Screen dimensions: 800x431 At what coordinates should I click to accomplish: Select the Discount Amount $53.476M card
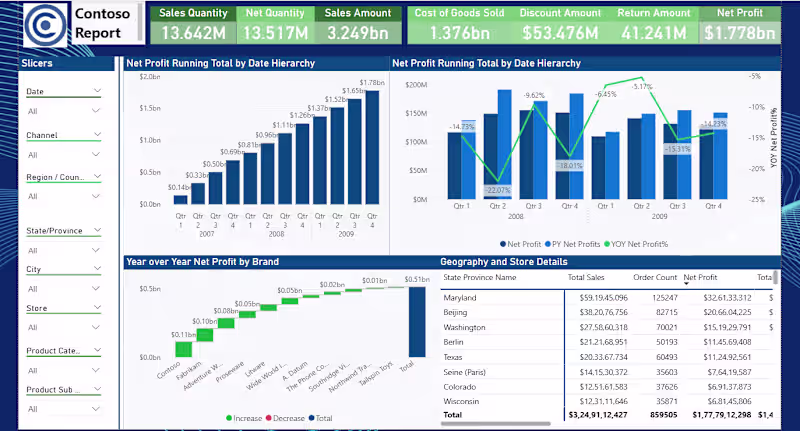(560, 24)
